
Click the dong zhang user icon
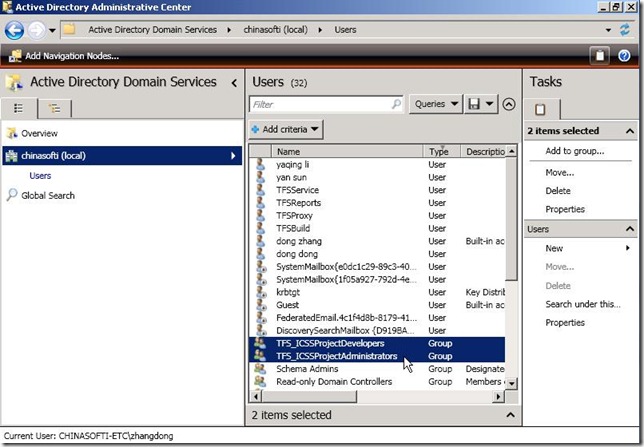(260, 240)
